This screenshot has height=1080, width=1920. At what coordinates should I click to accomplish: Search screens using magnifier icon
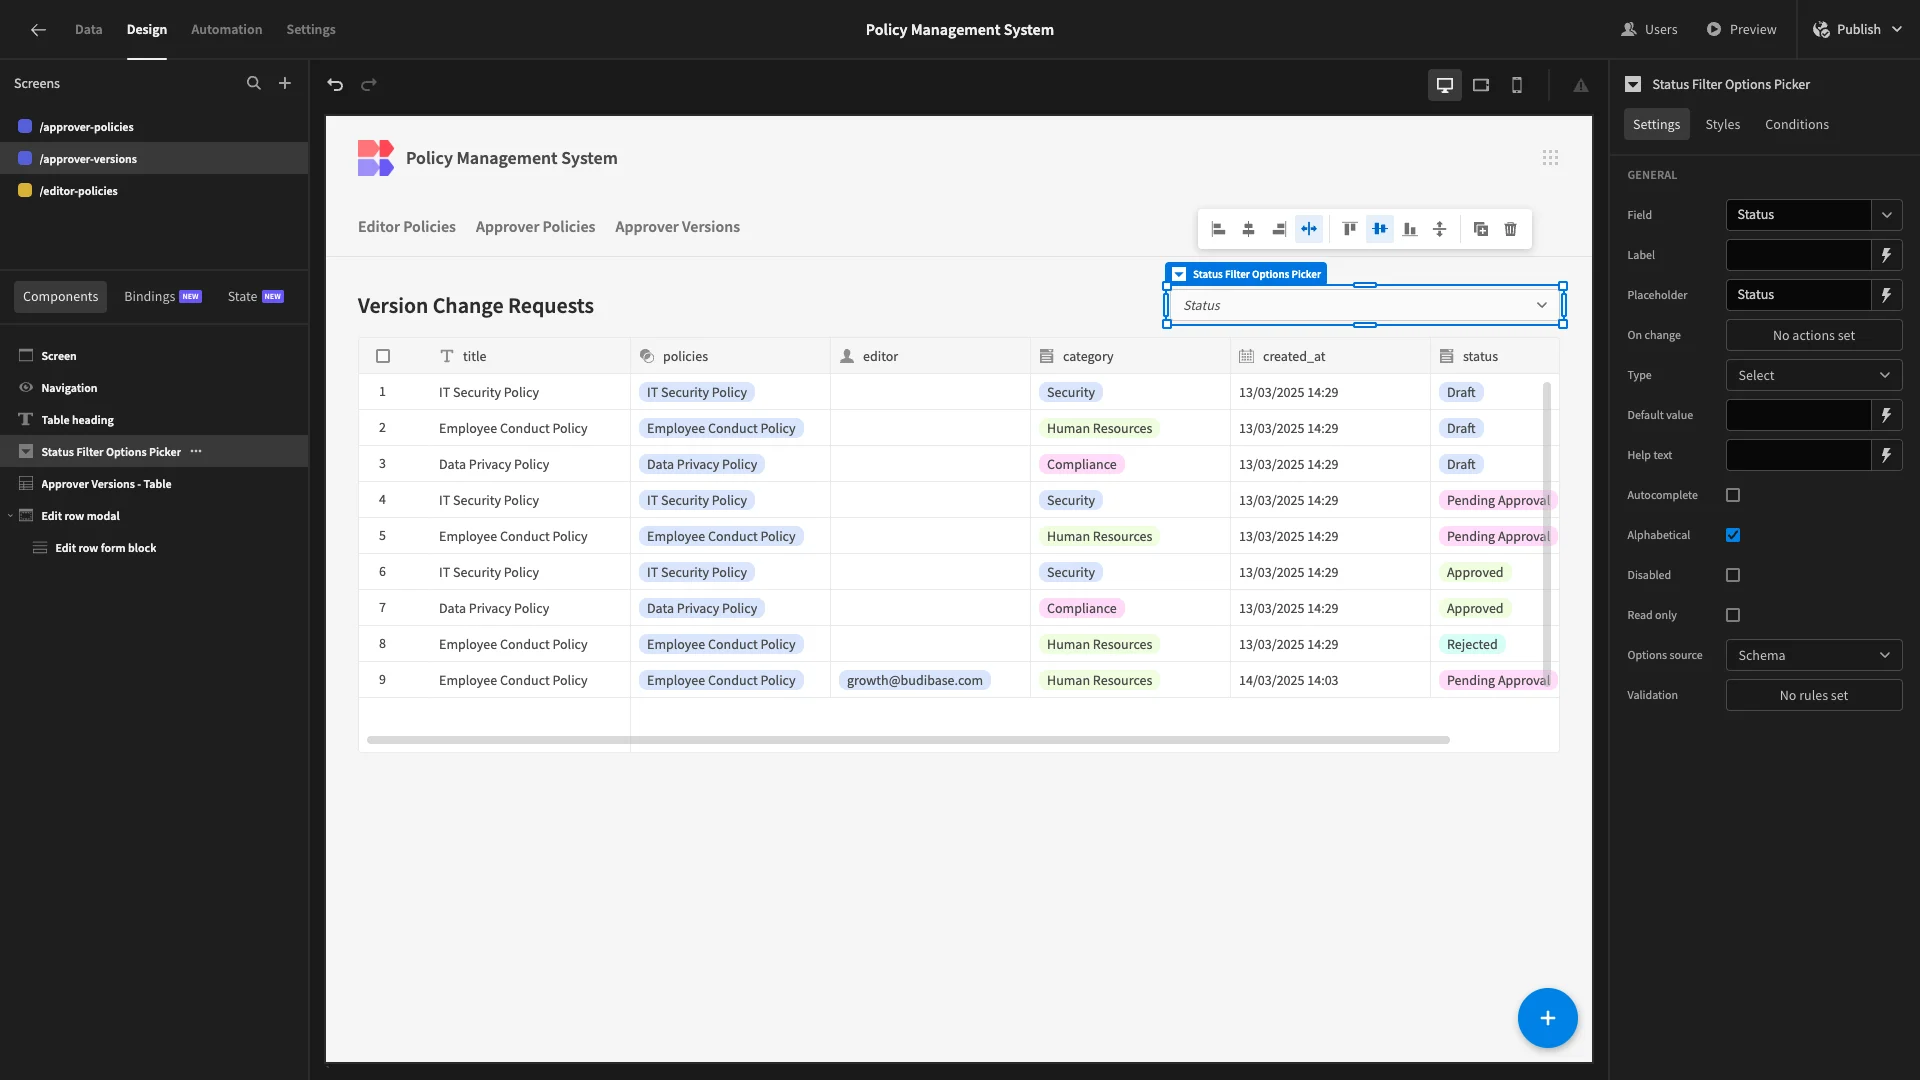[254, 83]
